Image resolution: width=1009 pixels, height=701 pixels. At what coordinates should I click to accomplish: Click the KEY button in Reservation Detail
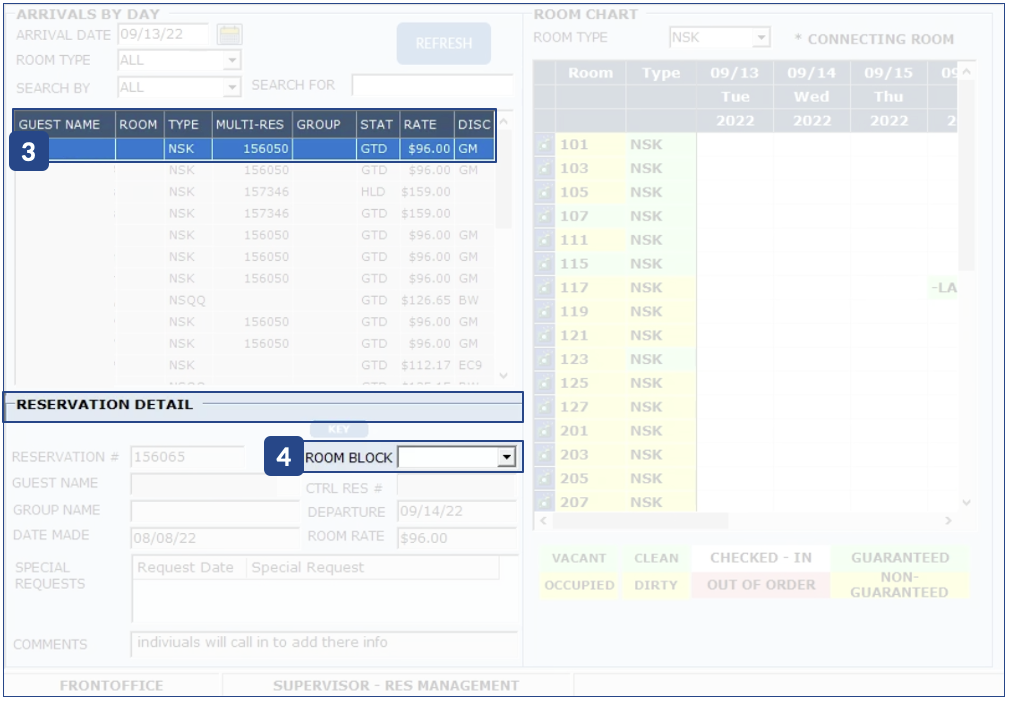[338, 429]
